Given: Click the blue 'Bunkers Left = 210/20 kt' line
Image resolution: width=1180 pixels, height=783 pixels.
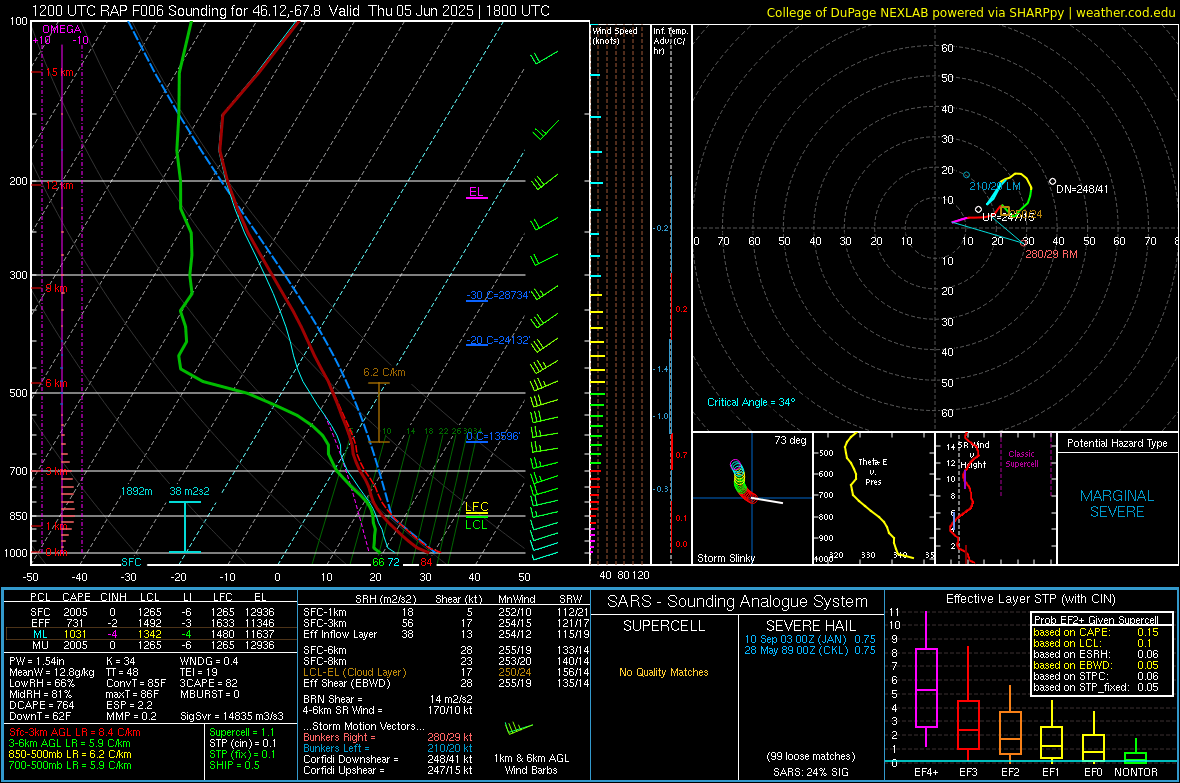Looking at the screenshot, I should (388, 748).
